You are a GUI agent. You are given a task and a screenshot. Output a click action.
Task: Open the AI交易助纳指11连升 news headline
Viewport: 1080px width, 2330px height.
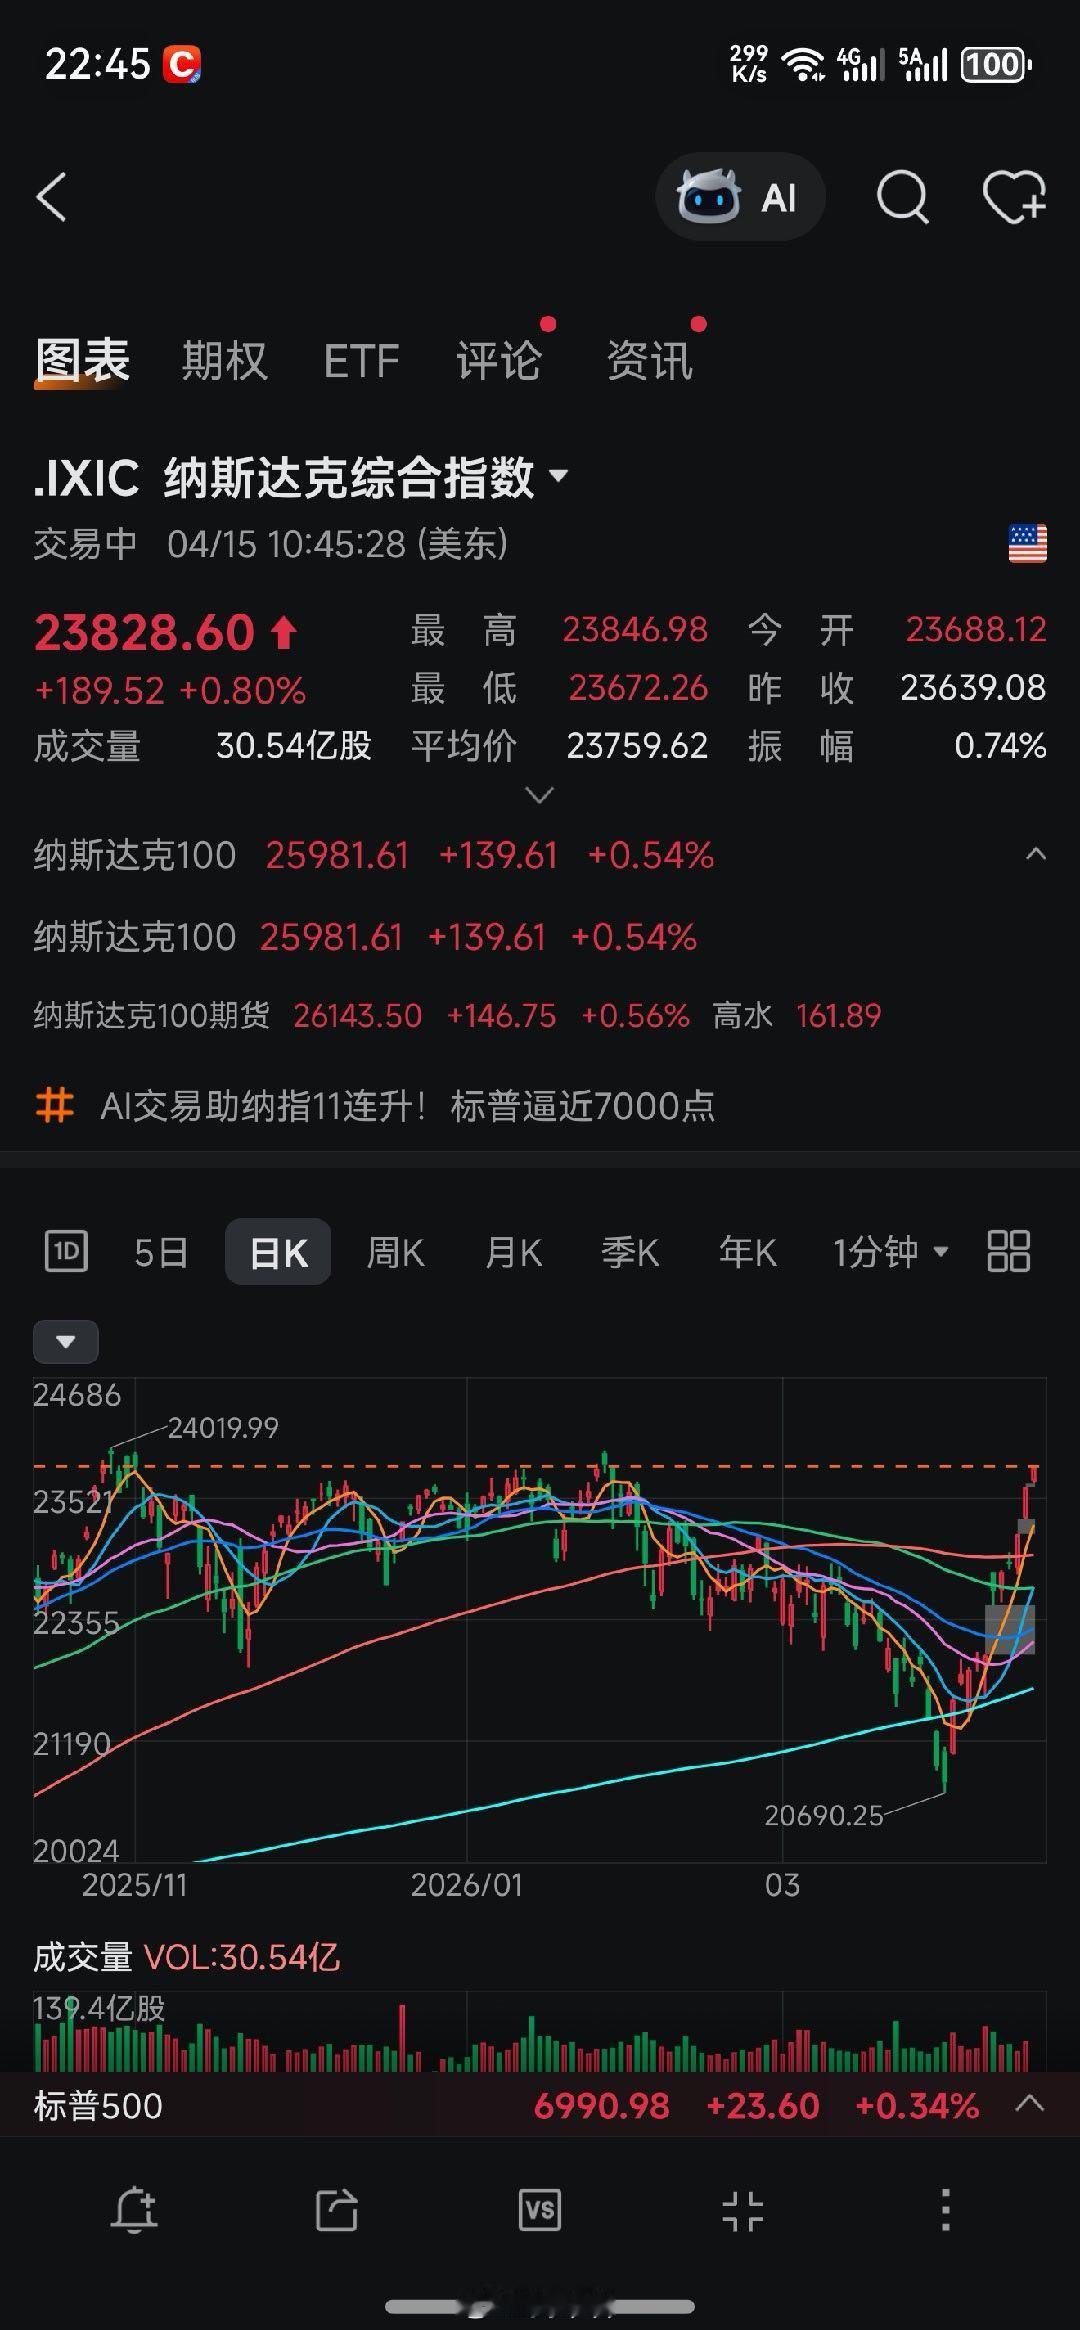pyautogui.click(x=407, y=1106)
